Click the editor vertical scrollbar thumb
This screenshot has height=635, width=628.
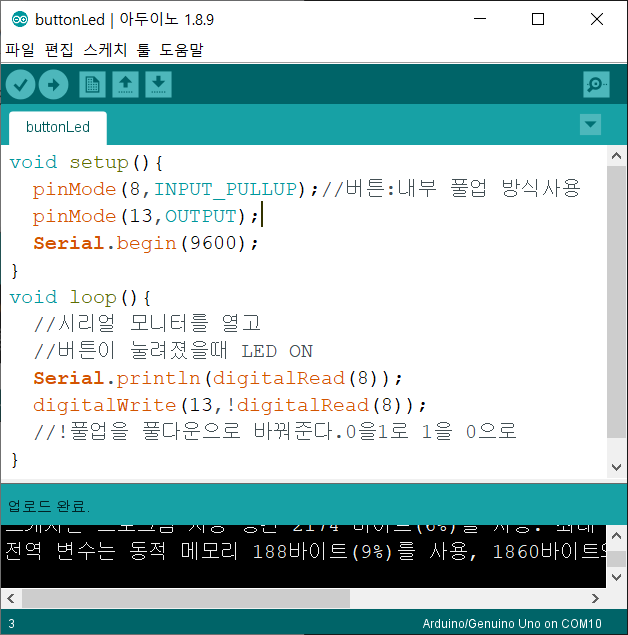point(617,302)
